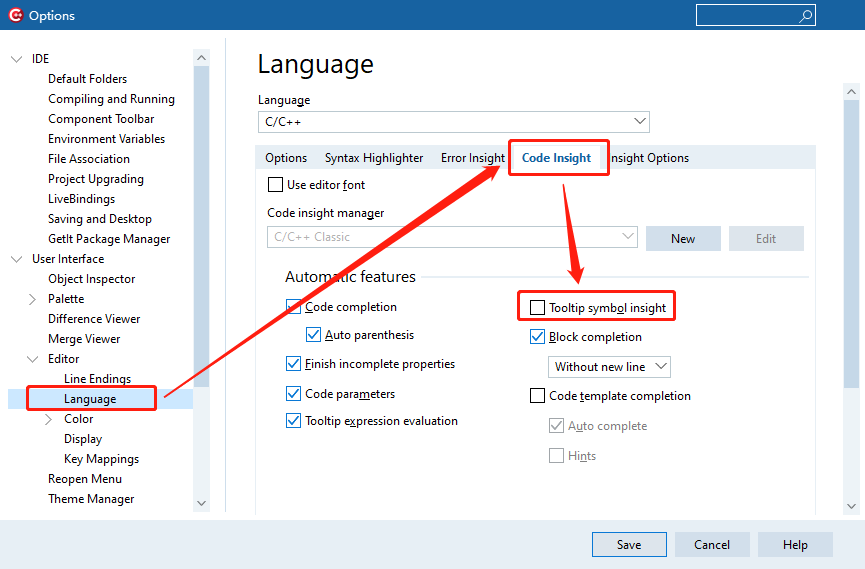The width and height of the screenshot is (865, 569).
Task: Collapse the IDE tree node
Action: coord(17,59)
